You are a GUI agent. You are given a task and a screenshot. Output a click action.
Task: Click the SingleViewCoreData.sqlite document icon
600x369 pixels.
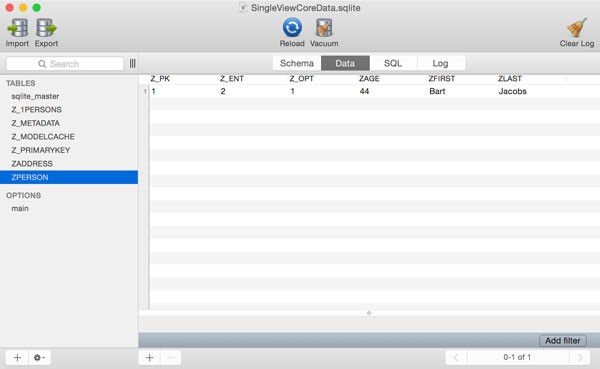(243, 8)
